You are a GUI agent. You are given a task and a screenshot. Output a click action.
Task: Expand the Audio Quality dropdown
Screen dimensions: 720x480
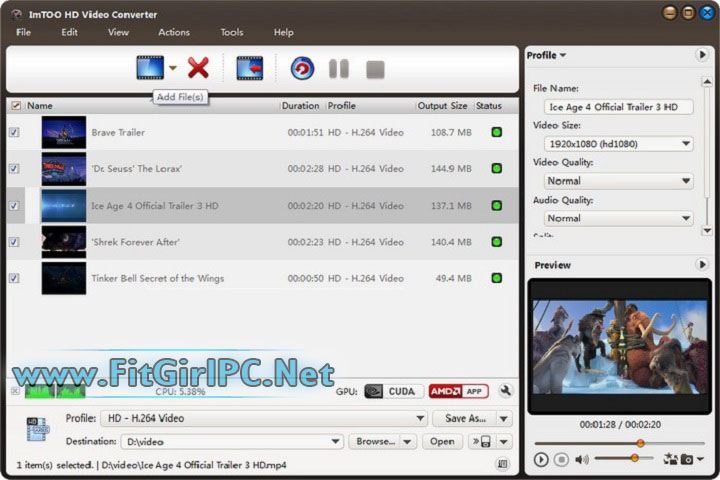pos(619,218)
